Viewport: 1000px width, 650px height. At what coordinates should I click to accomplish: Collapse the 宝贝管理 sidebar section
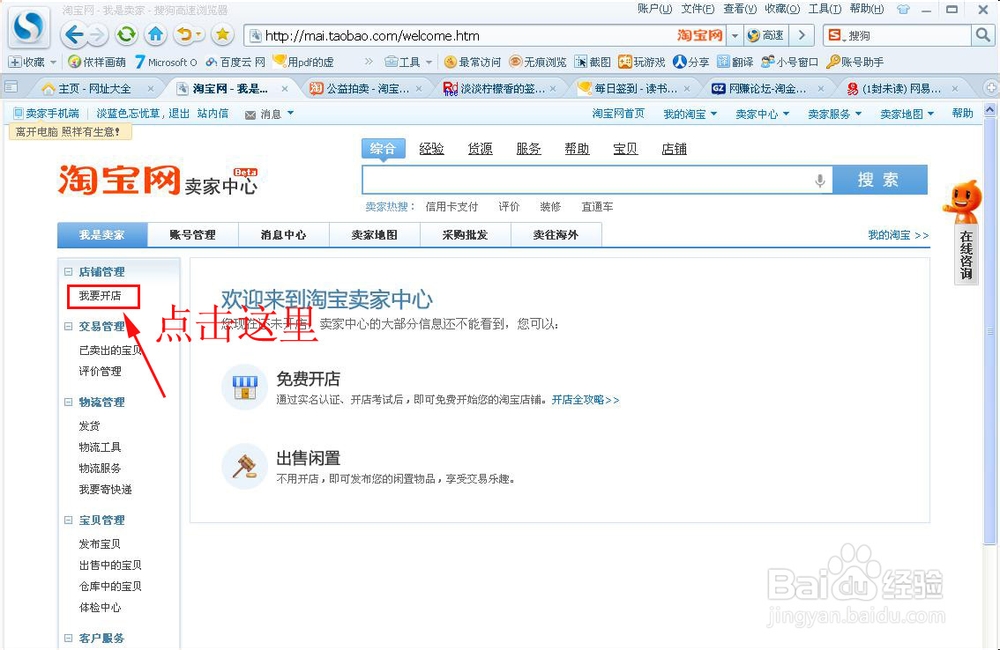click(68, 520)
